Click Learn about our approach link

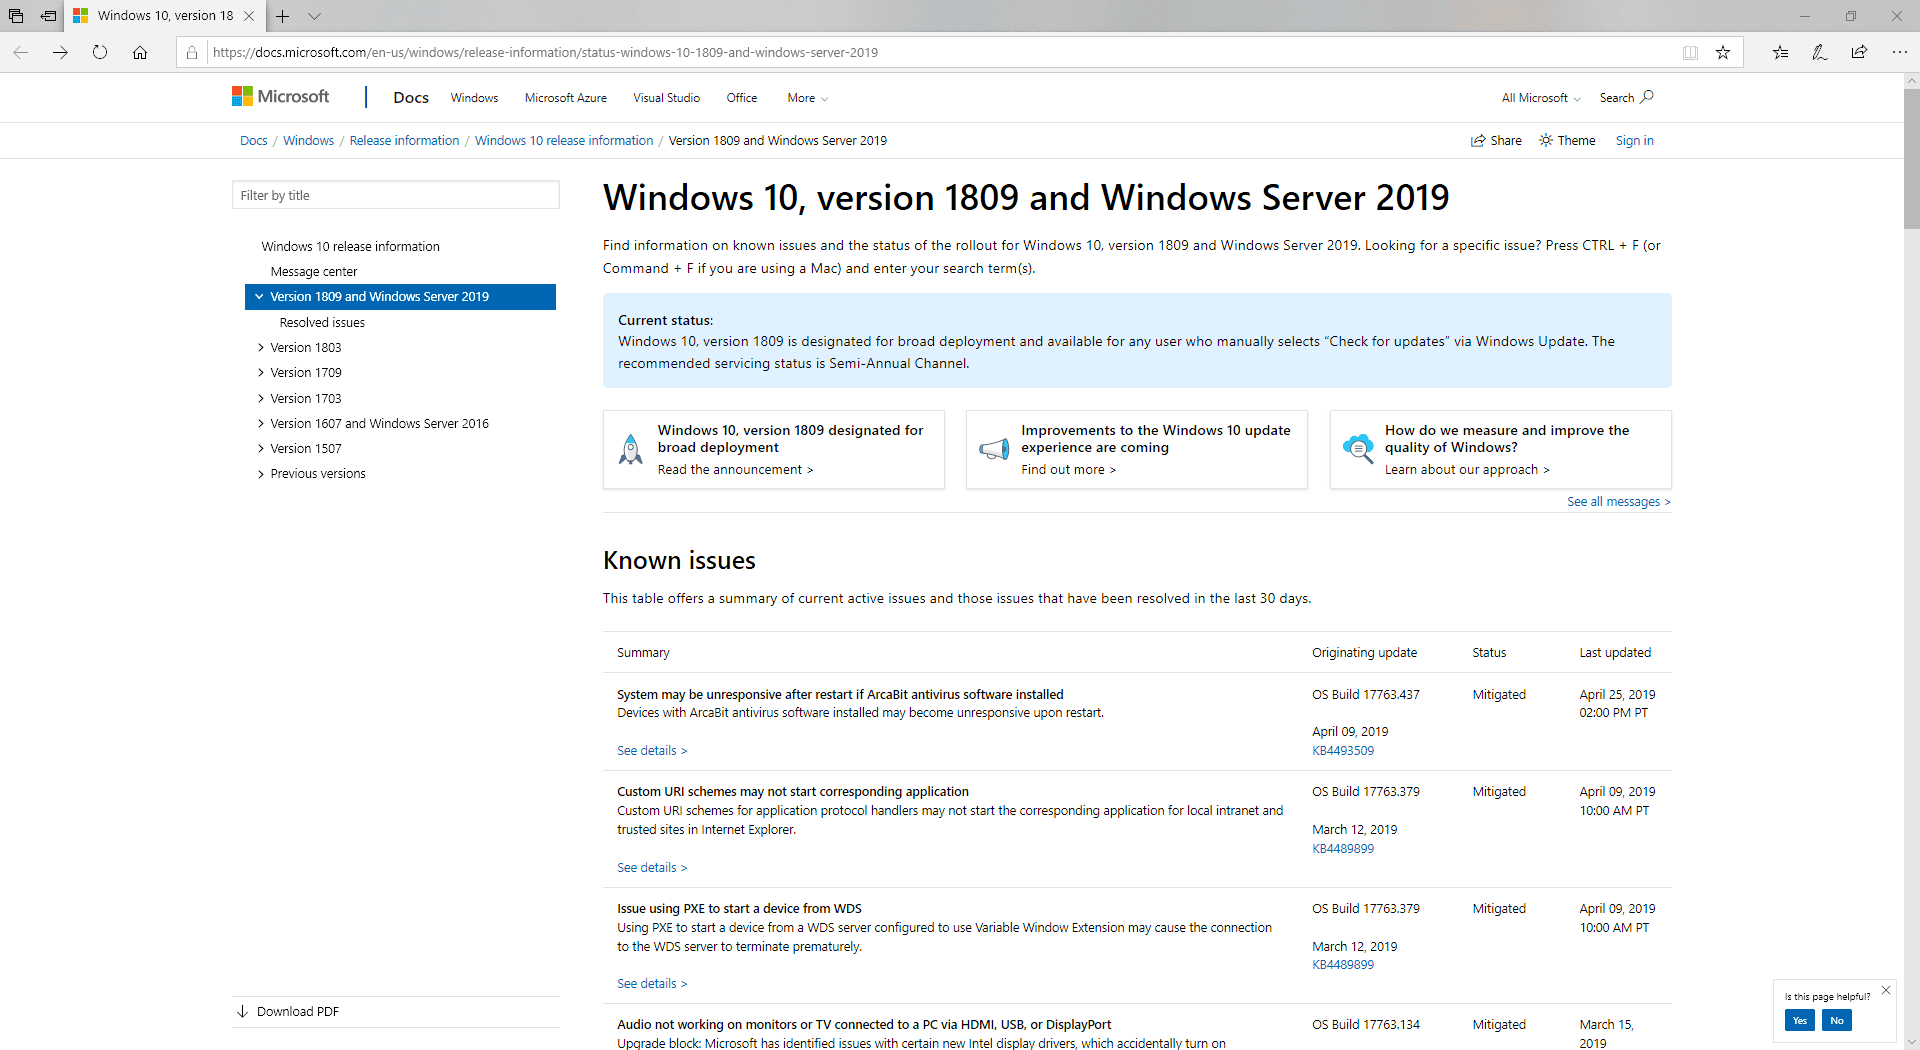pos(1467,470)
